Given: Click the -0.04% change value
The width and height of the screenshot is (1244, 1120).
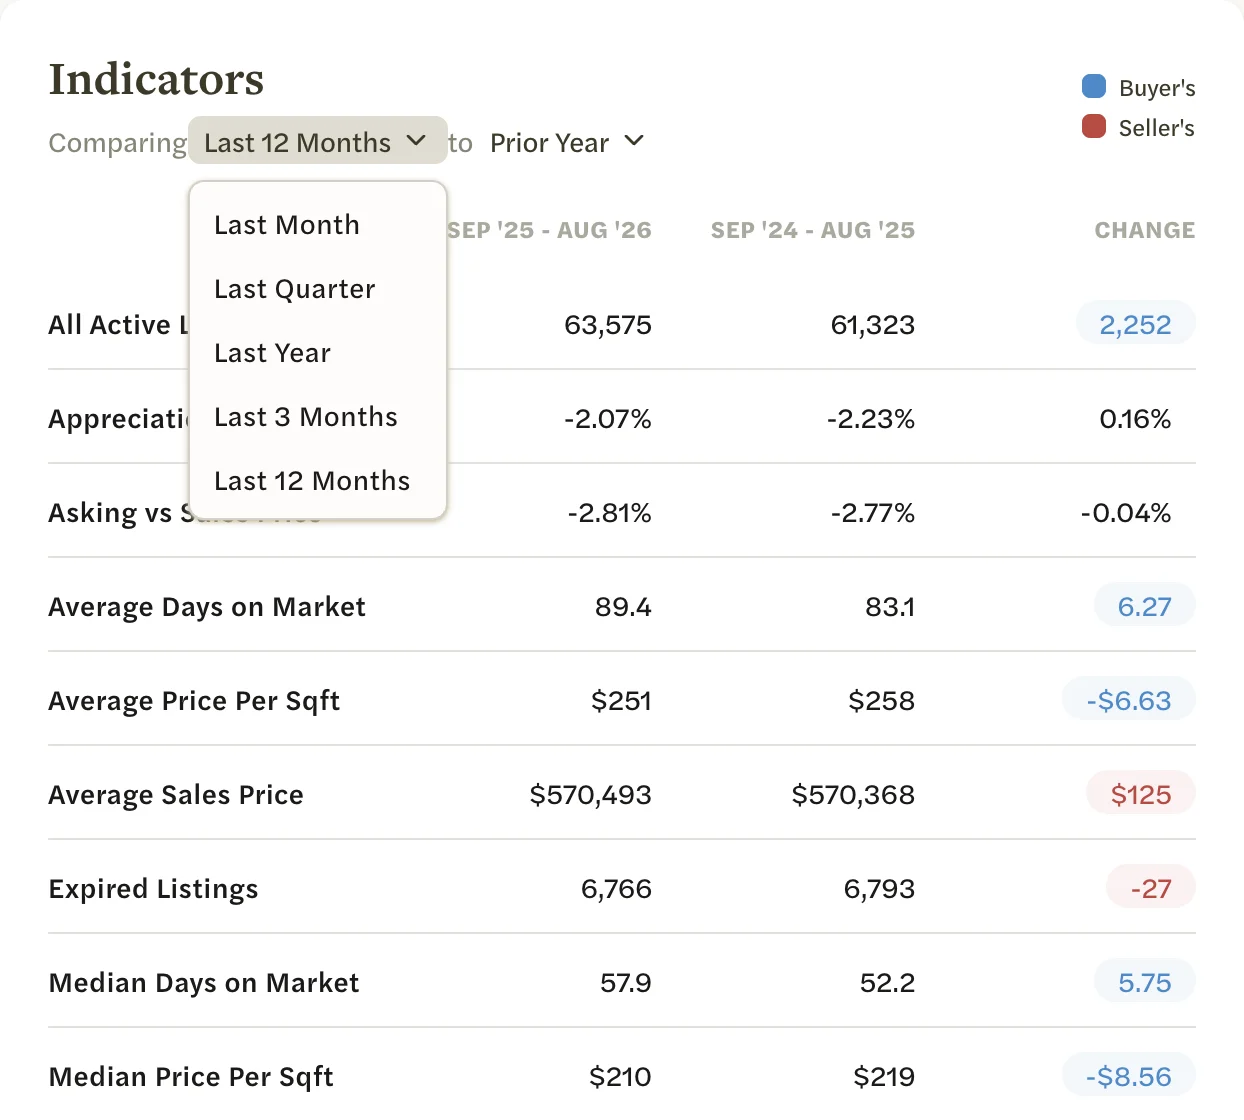Looking at the screenshot, I should (x=1126, y=513).
